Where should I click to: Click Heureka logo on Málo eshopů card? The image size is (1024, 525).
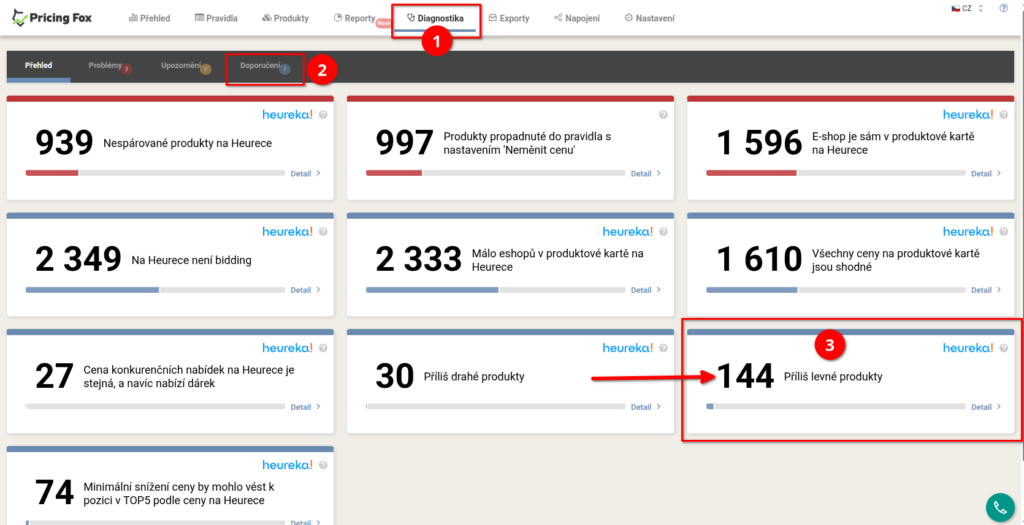pyautogui.click(x=628, y=231)
